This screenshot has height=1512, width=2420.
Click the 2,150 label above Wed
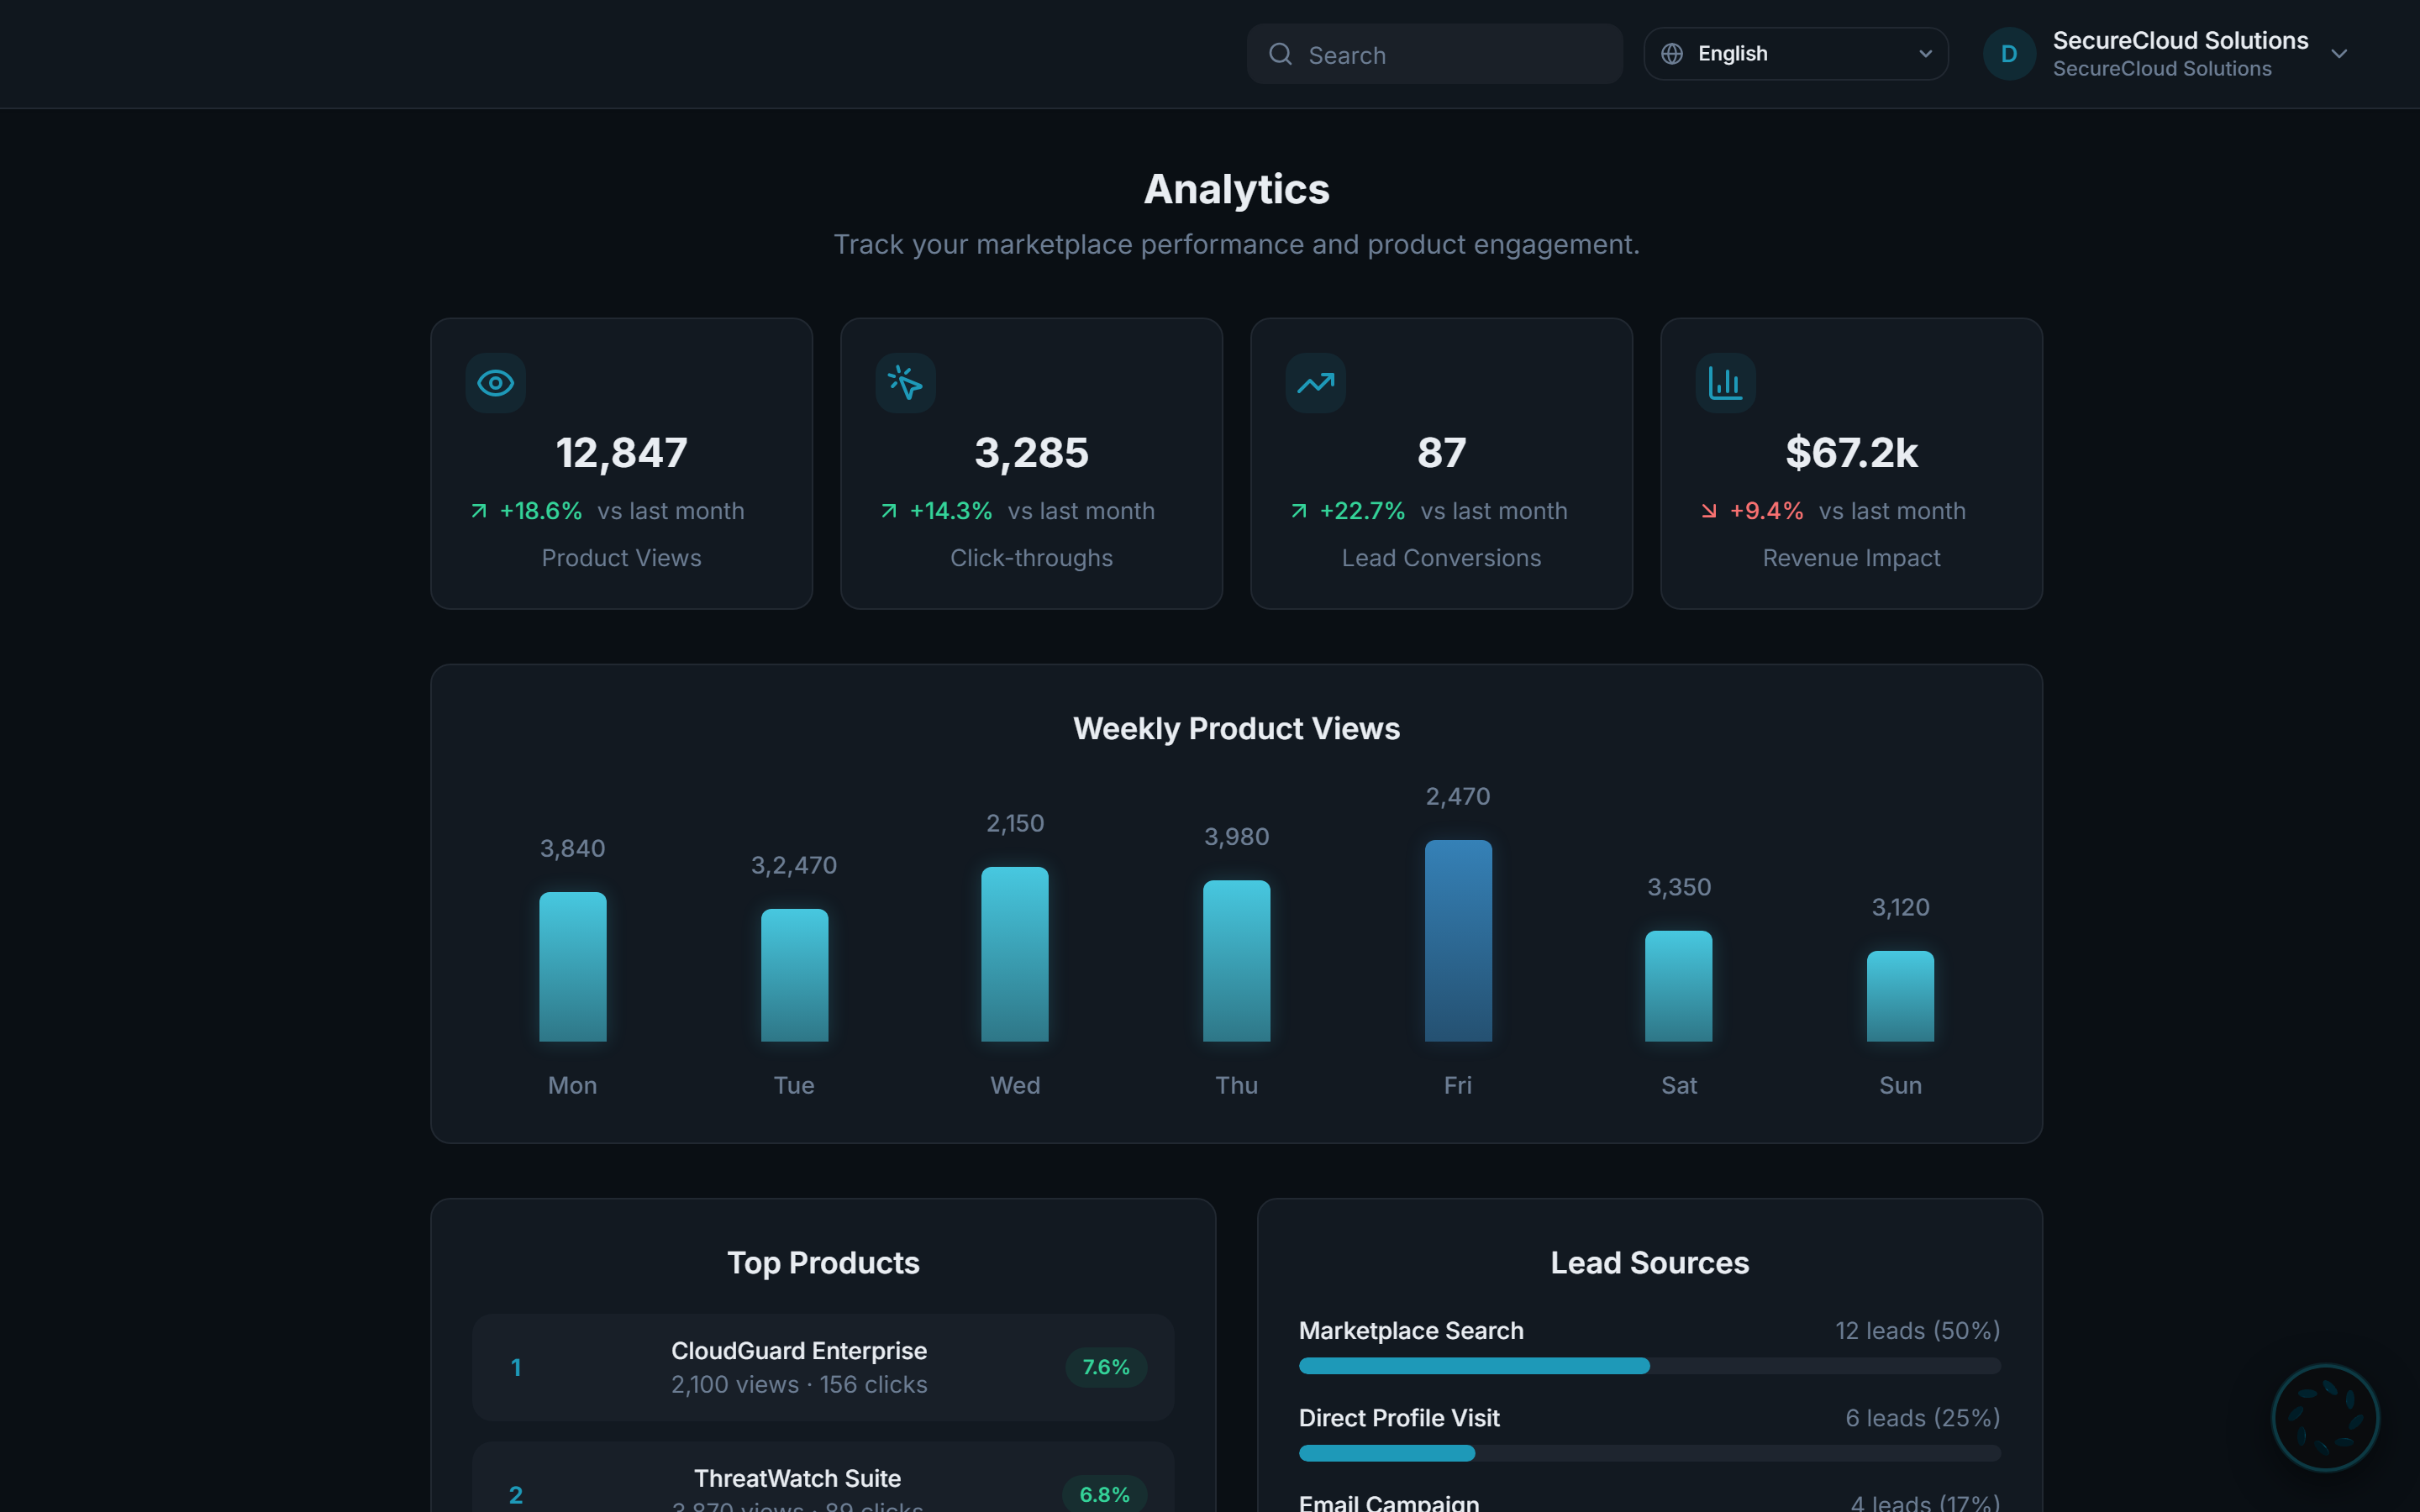point(1015,824)
